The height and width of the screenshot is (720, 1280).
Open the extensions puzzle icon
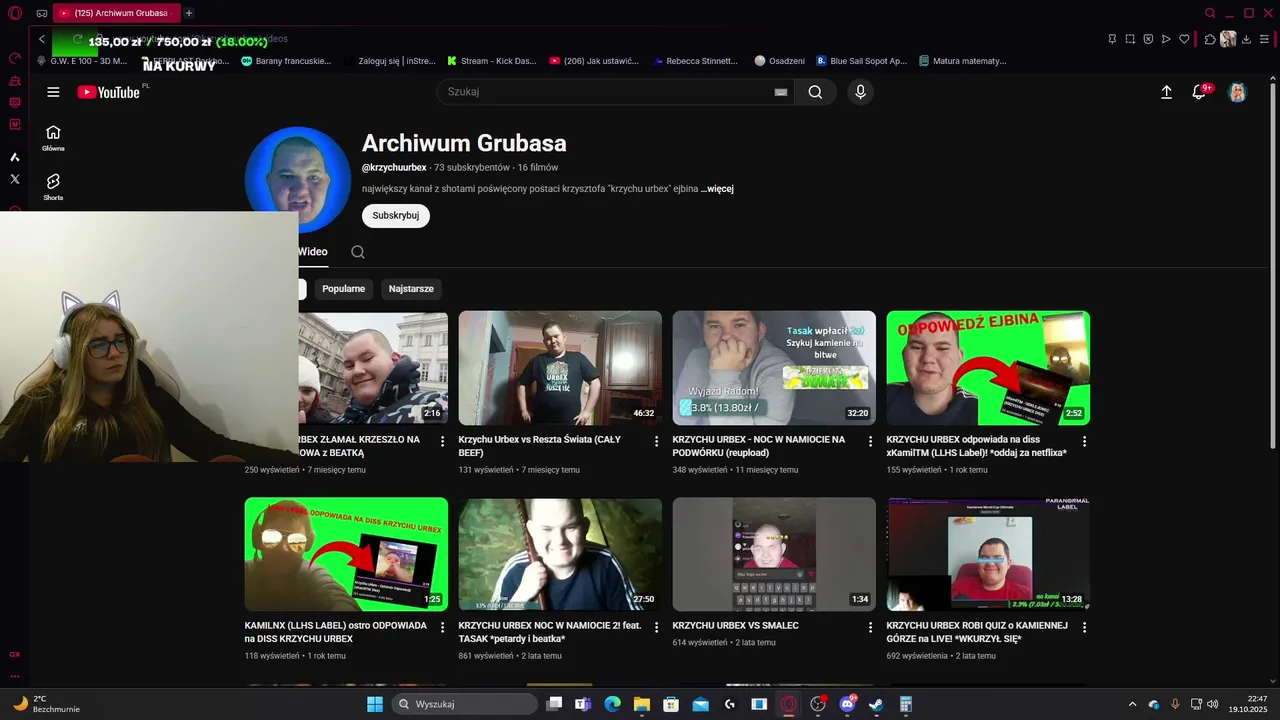tap(1210, 39)
